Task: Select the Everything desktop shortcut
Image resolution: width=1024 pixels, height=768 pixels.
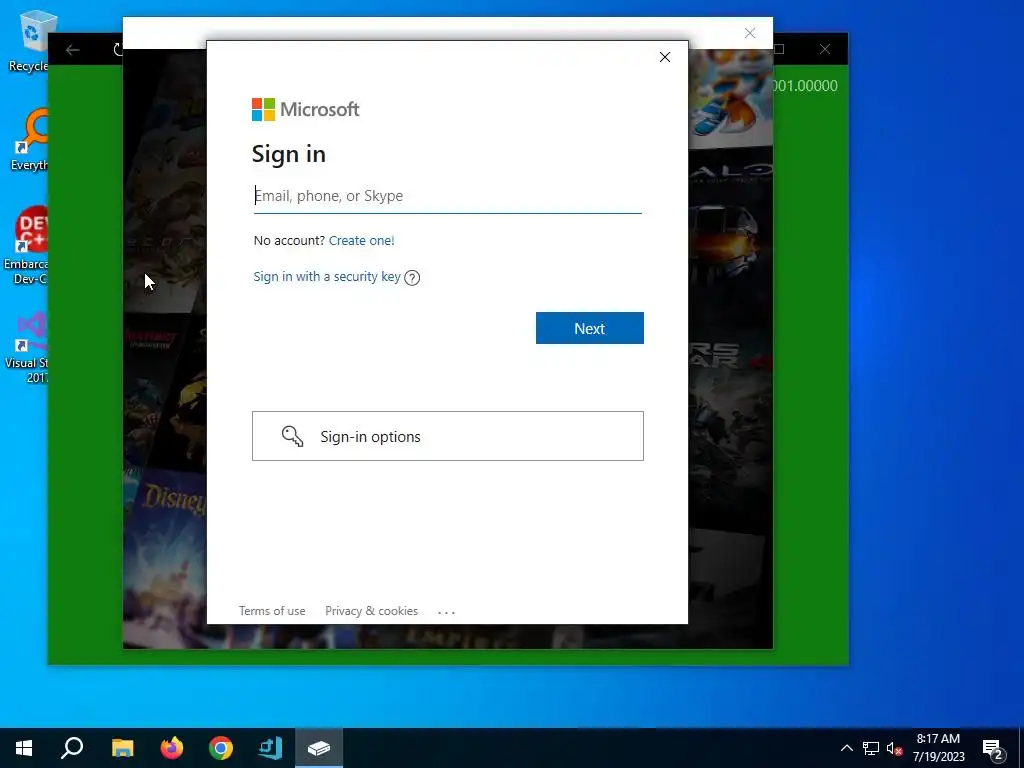Action: click(x=28, y=140)
